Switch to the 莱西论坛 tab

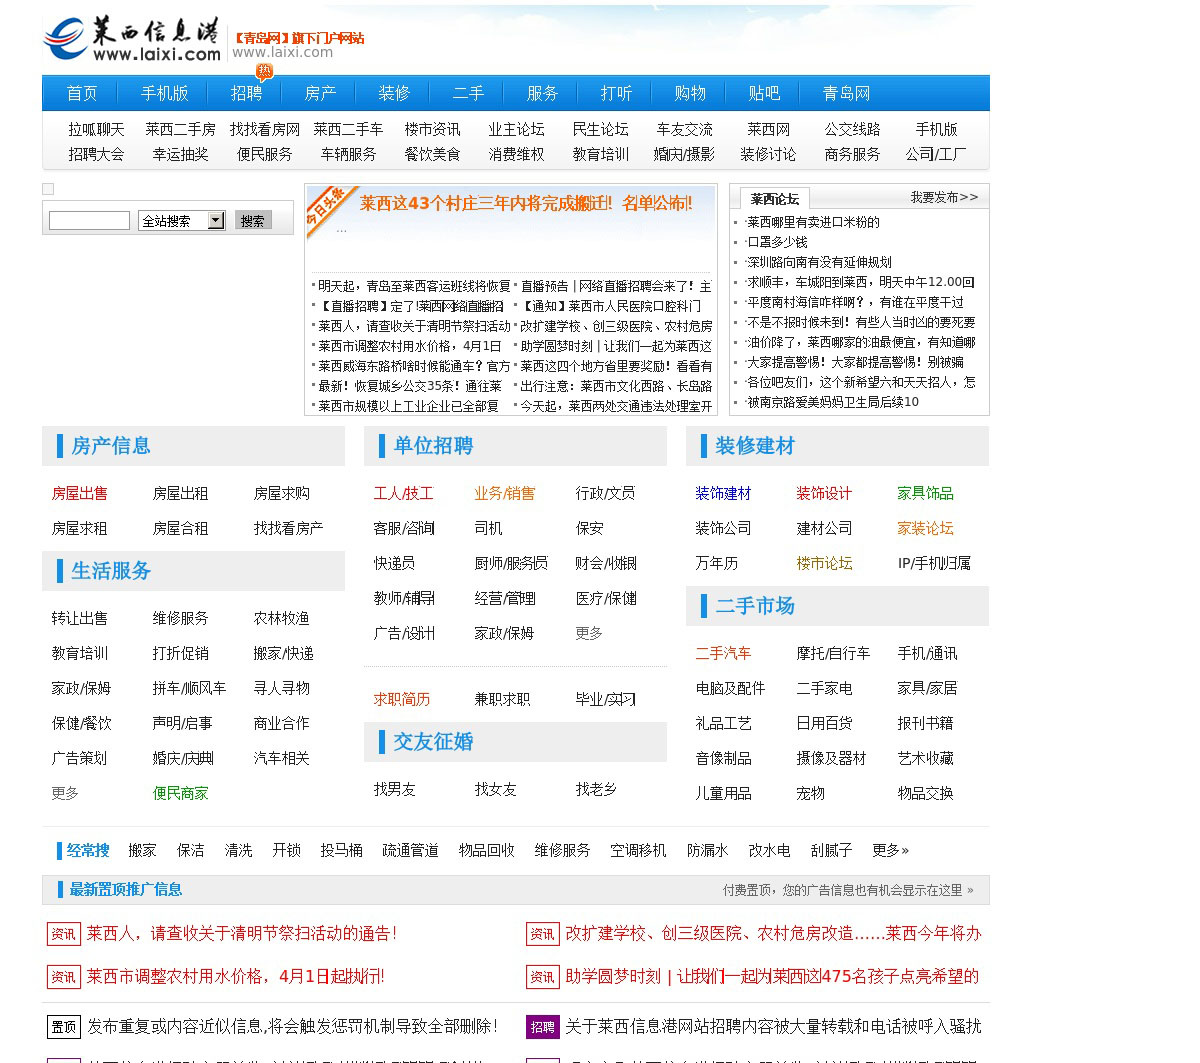point(775,199)
